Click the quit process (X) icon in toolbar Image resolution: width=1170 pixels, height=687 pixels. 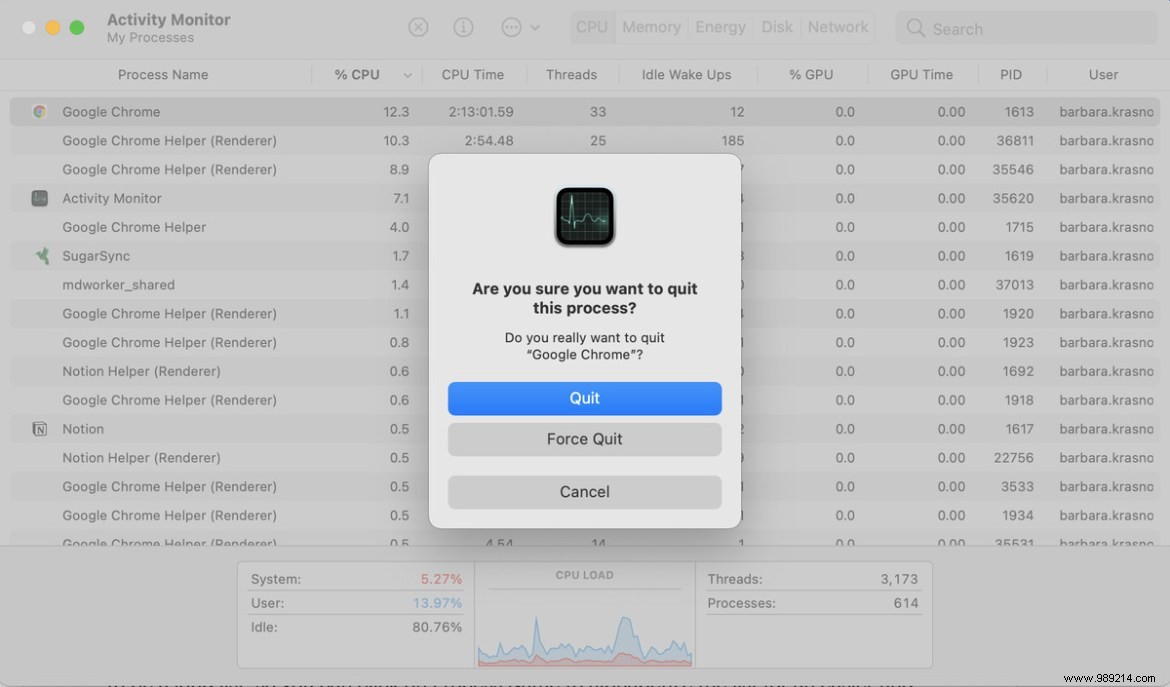pos(418,27)
